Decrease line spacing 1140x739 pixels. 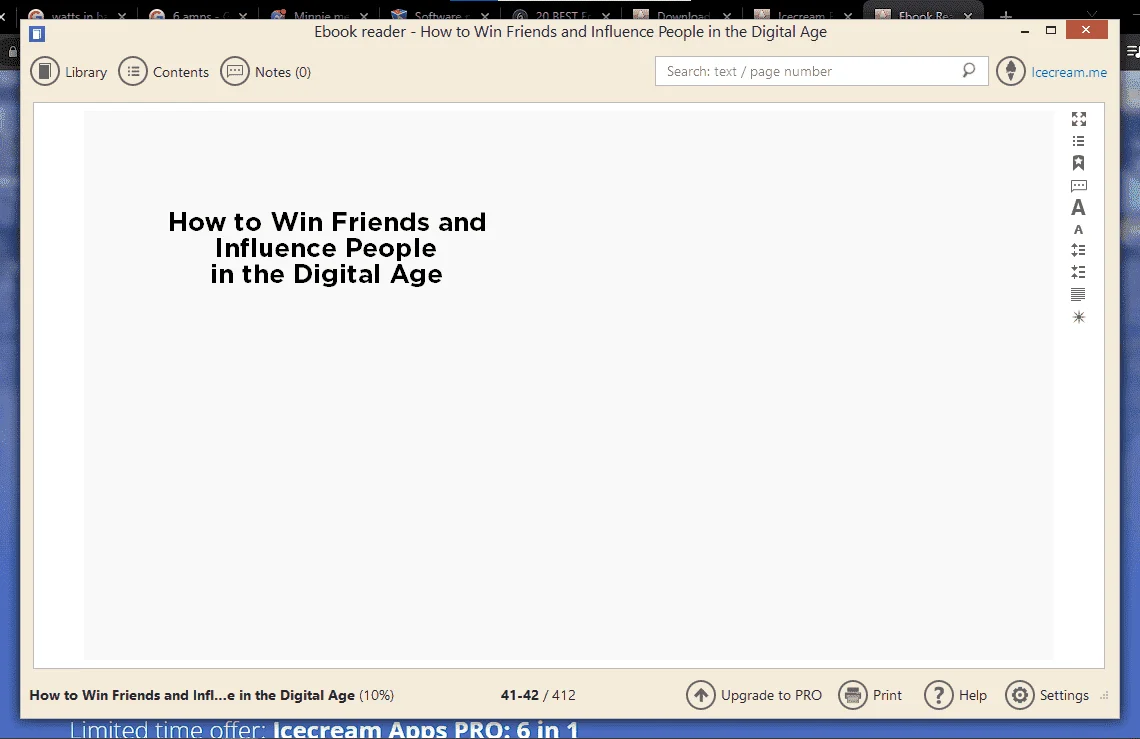1079,272
